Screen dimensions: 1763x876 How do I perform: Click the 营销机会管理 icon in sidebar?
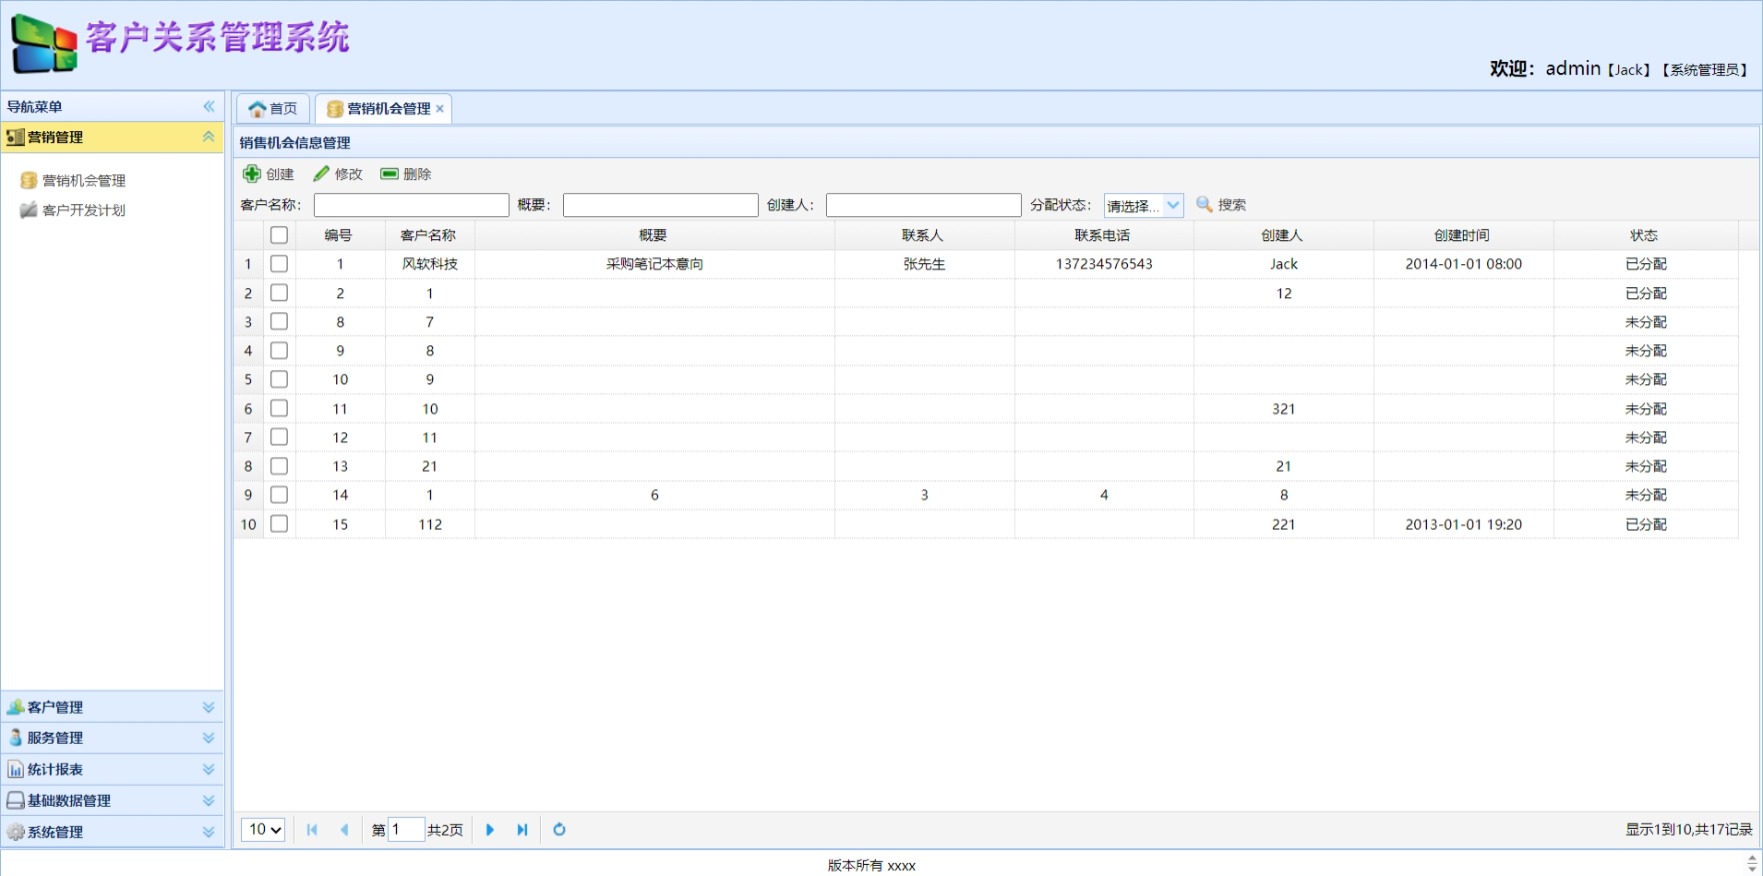pos(29,181)
